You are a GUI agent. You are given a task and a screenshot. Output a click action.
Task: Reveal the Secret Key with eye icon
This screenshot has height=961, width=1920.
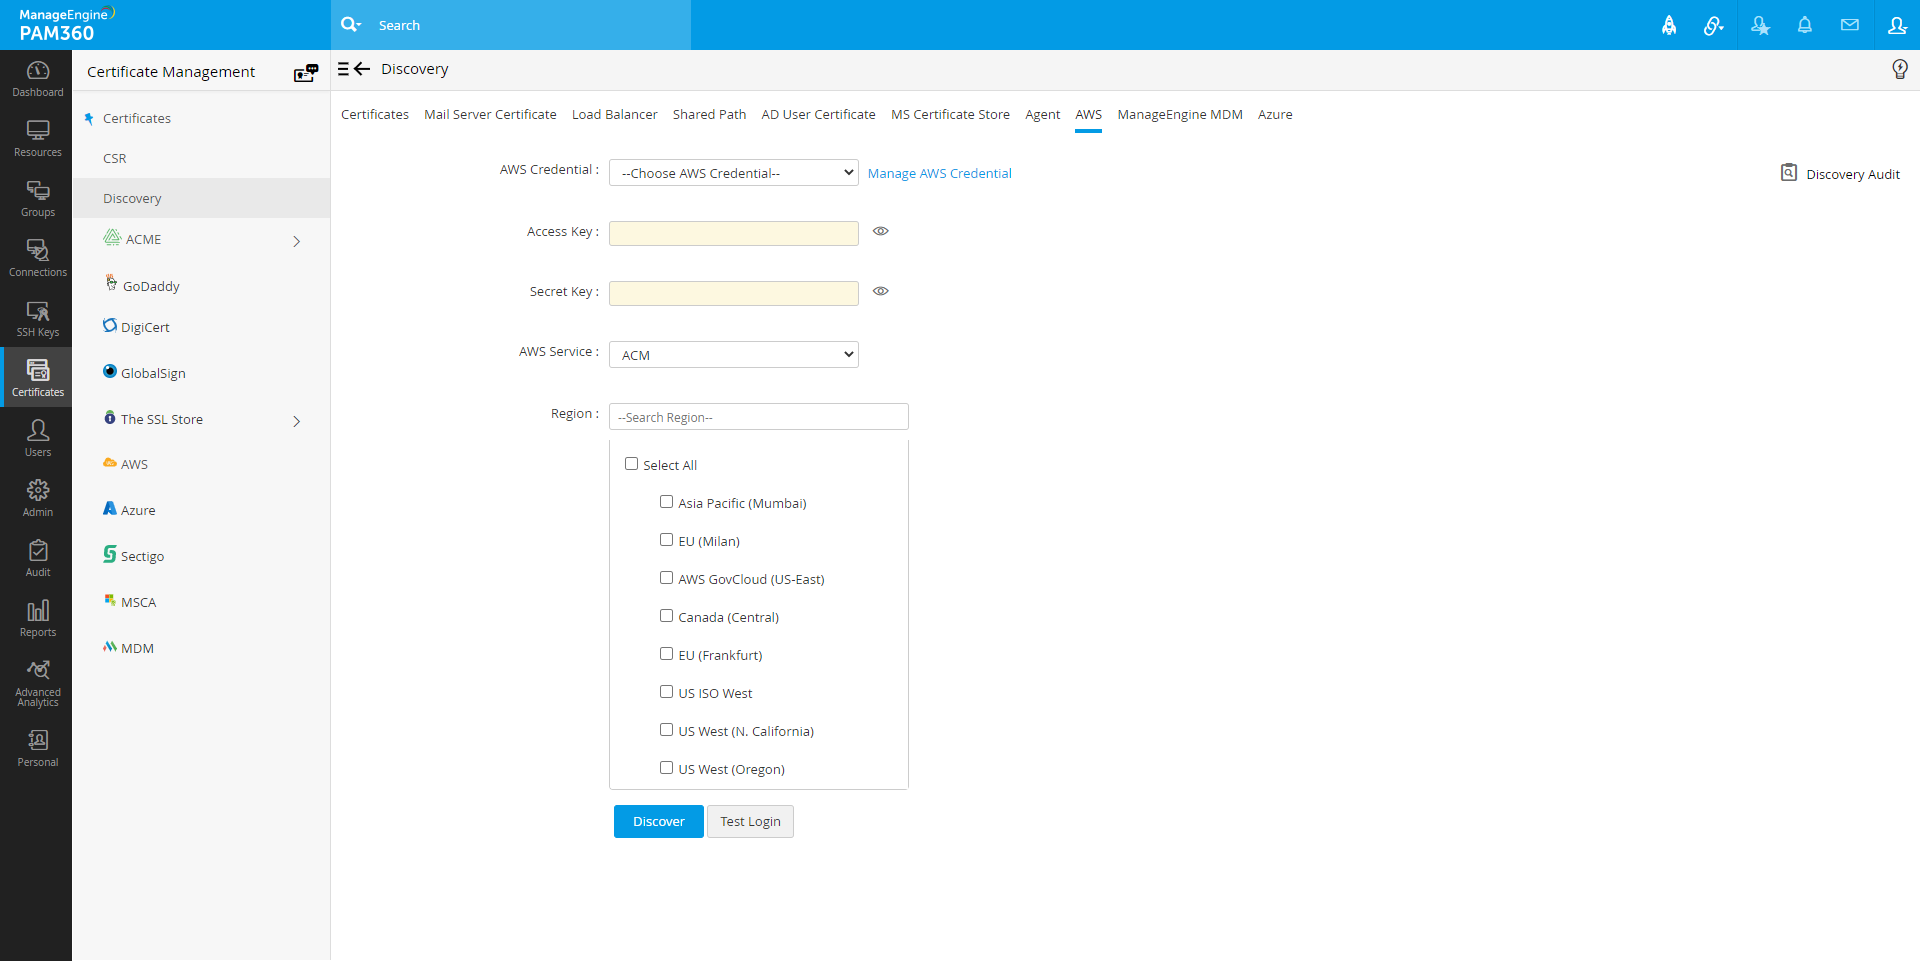coord(880,291)
